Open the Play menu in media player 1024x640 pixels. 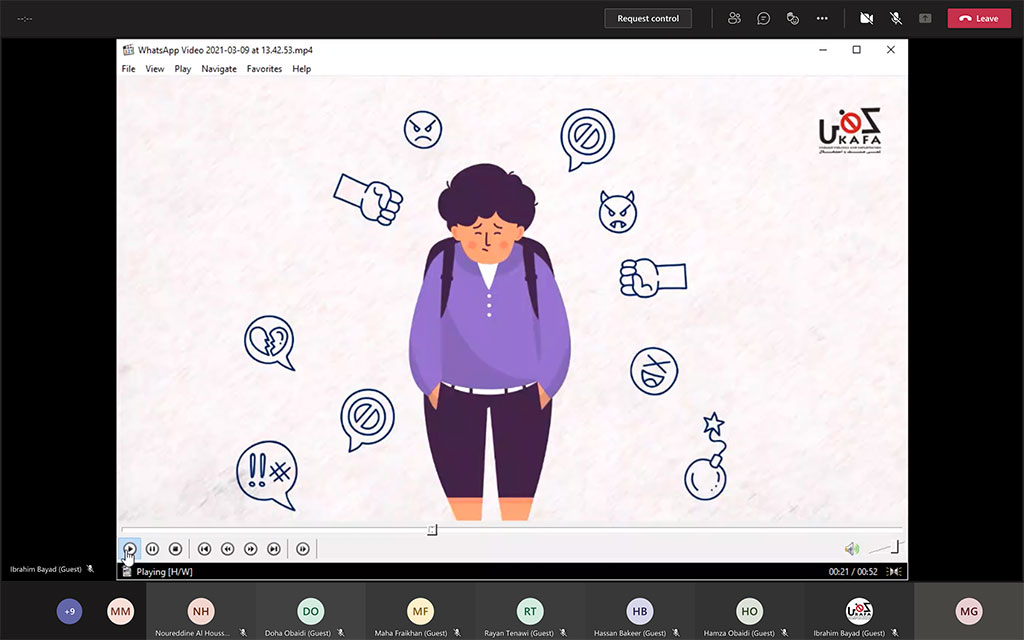point(183,69)
